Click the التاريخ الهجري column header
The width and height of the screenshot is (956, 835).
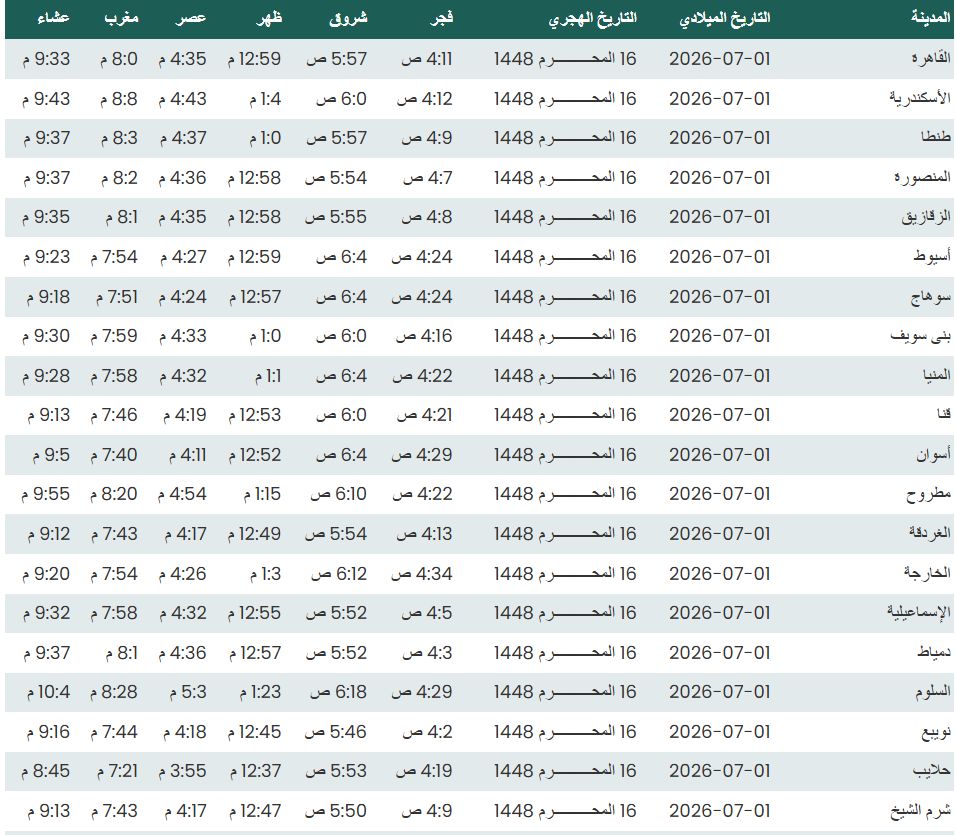coord(593,18)
